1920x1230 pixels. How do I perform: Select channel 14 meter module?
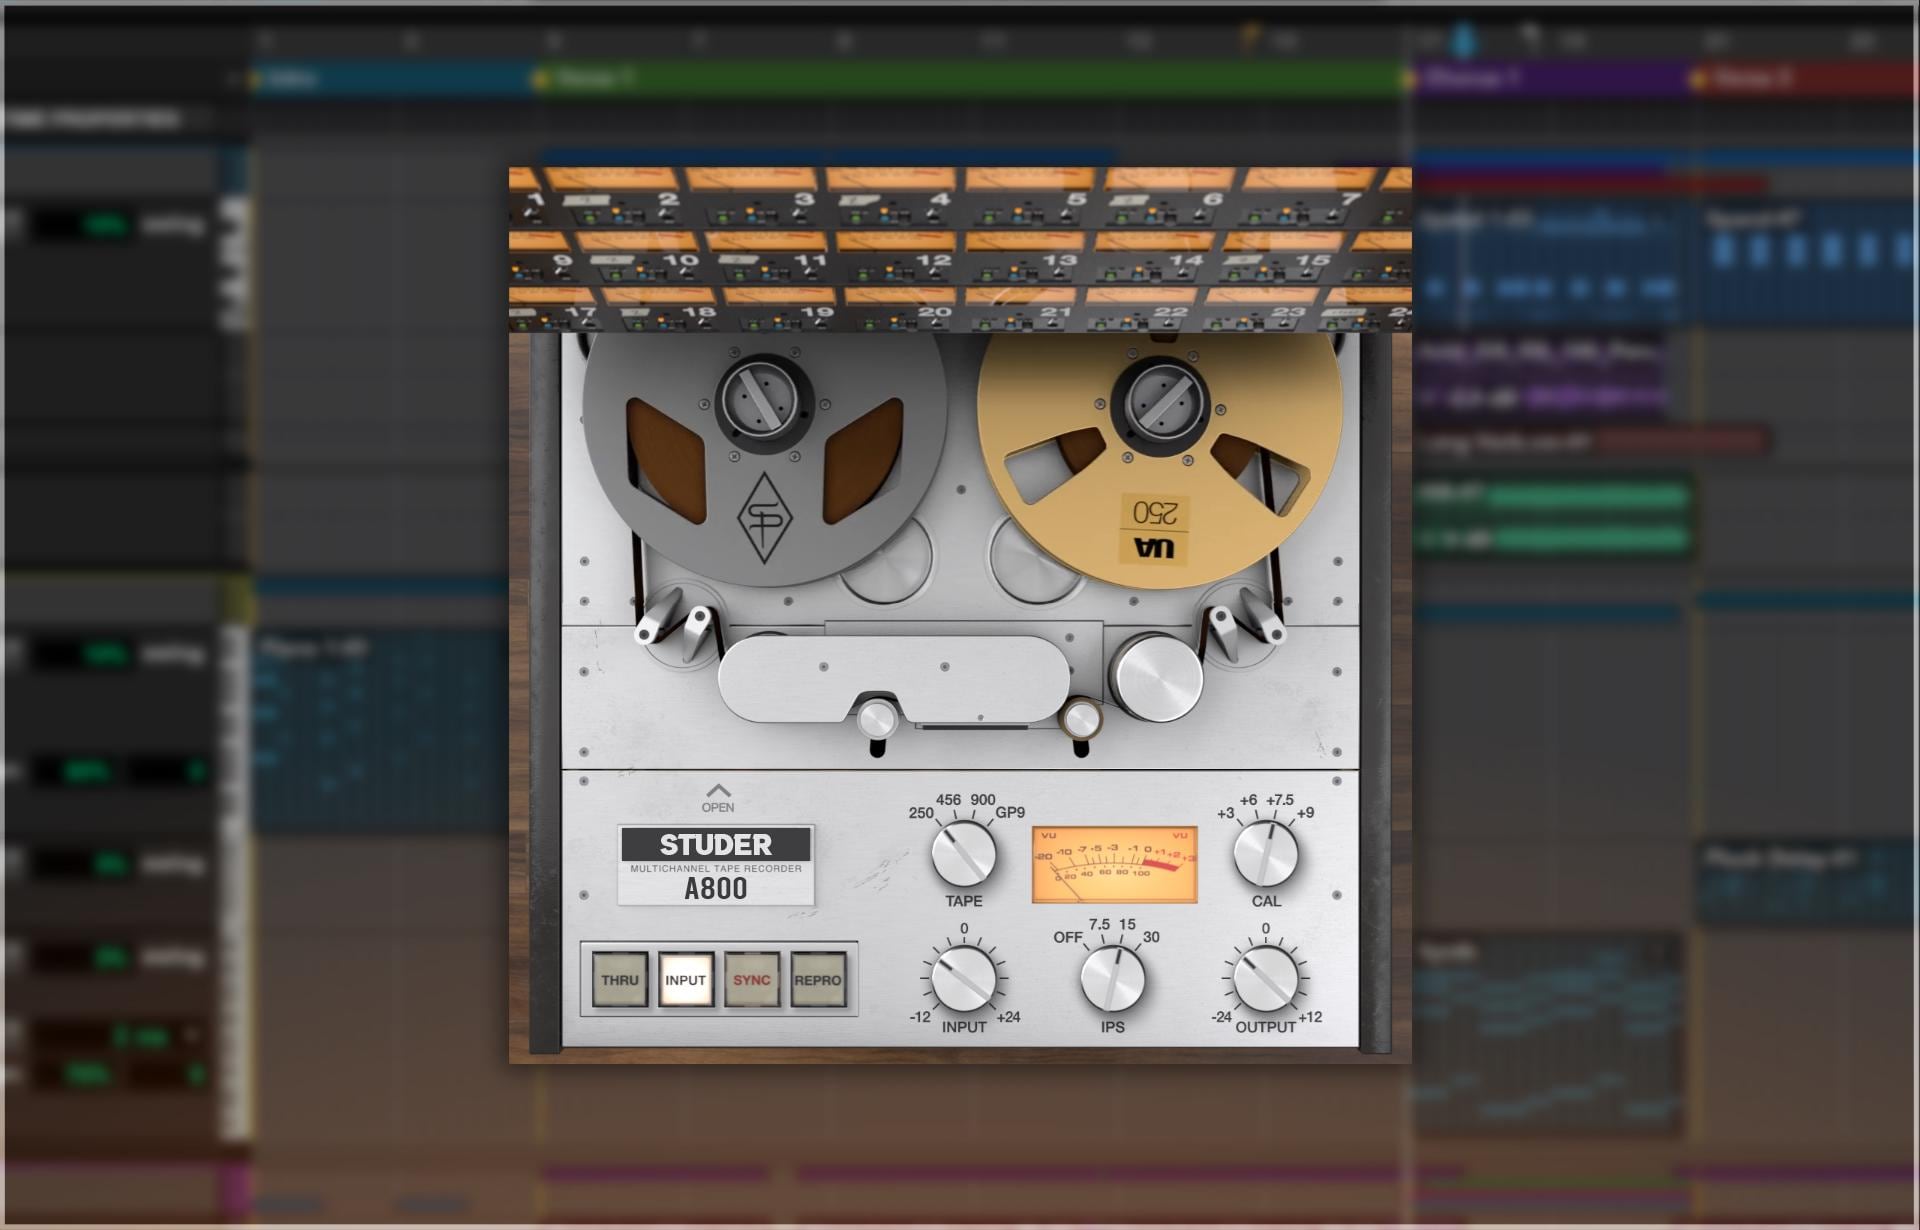(1153, 257)
